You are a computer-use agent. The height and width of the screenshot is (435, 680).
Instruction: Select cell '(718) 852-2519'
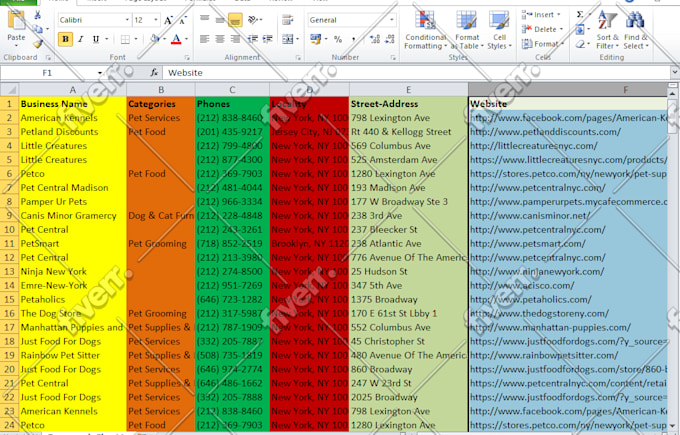[232, 243]
